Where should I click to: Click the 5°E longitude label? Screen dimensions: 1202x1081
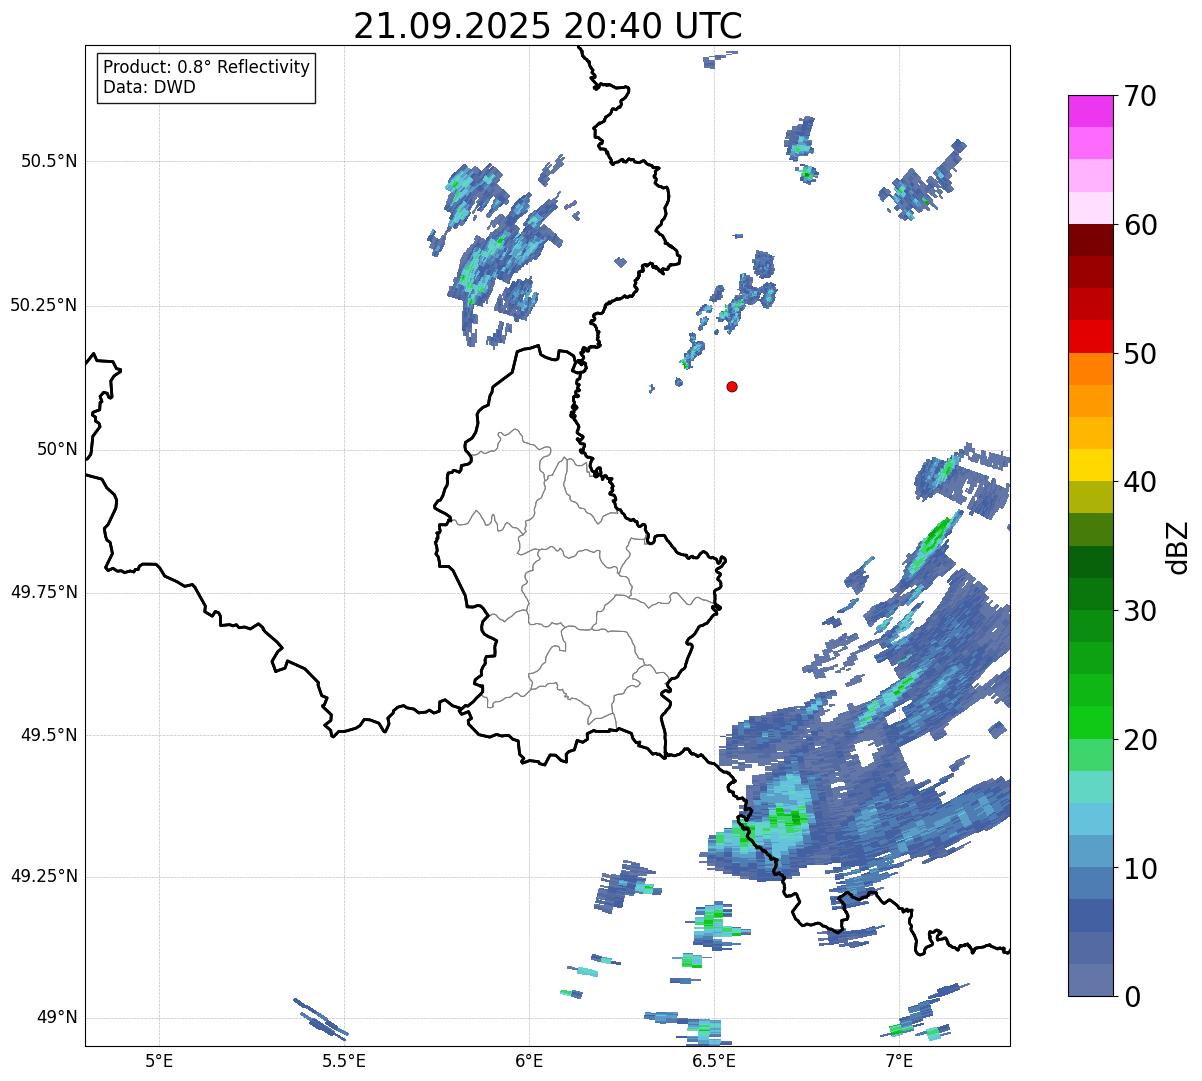pyautogui.click(x=159, y=1060)
